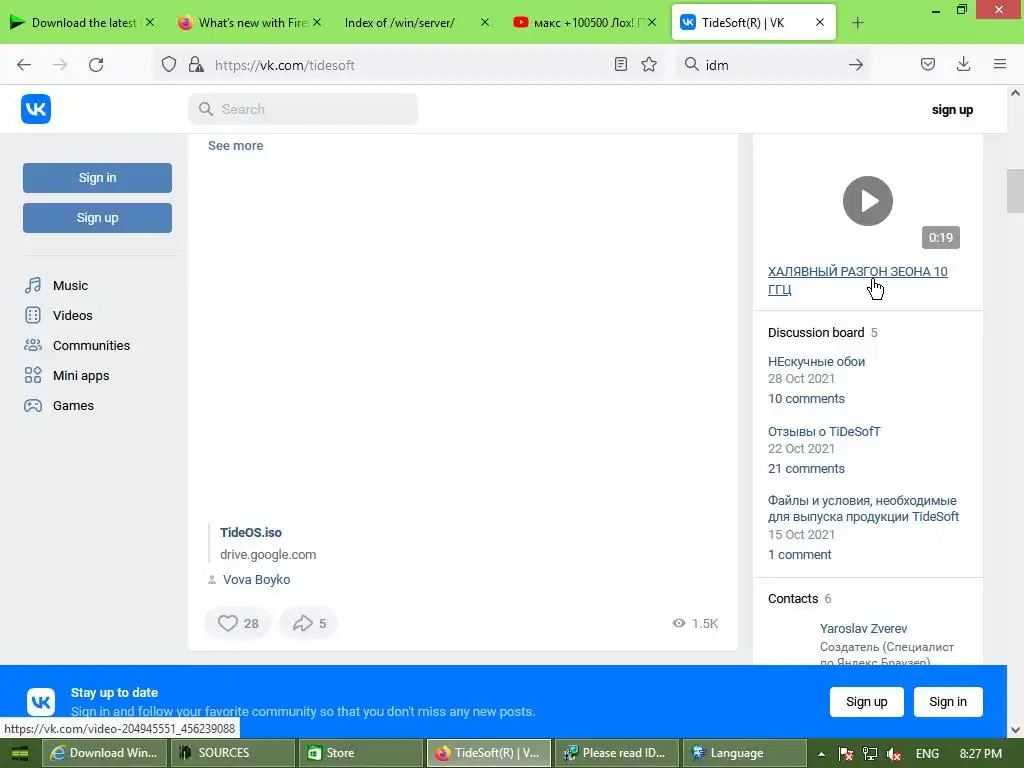Show hidden system tray icons

821,754
